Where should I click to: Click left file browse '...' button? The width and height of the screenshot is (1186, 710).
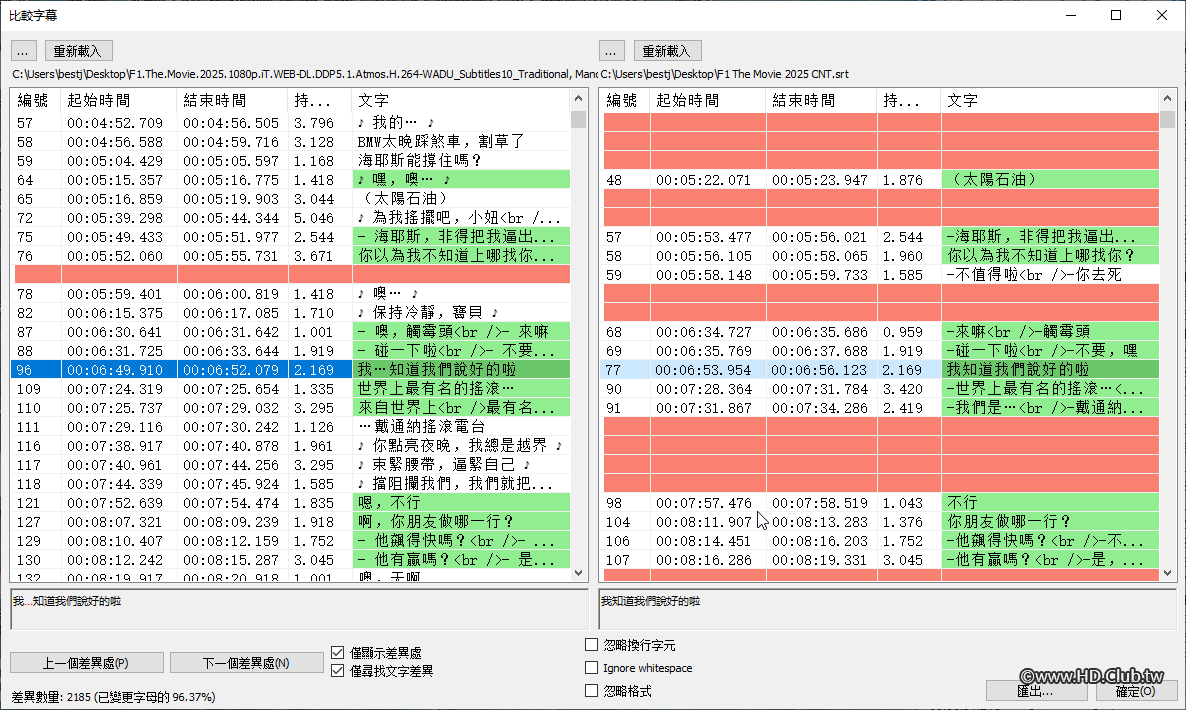point(23,51)
